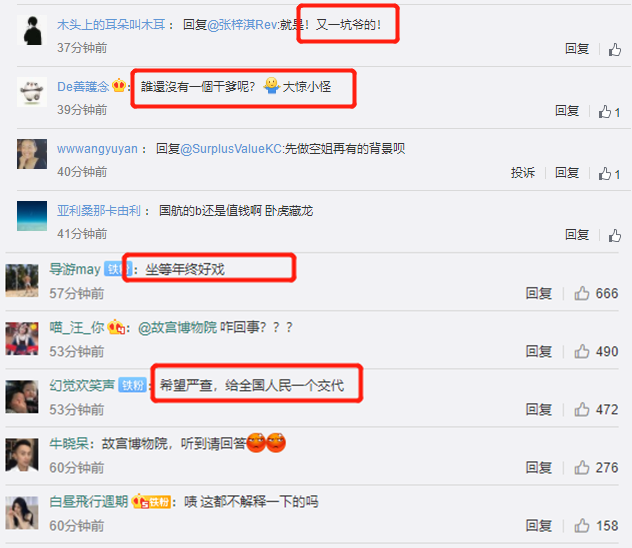
Task: Reply to De善護念's comment
Action: 567,110
